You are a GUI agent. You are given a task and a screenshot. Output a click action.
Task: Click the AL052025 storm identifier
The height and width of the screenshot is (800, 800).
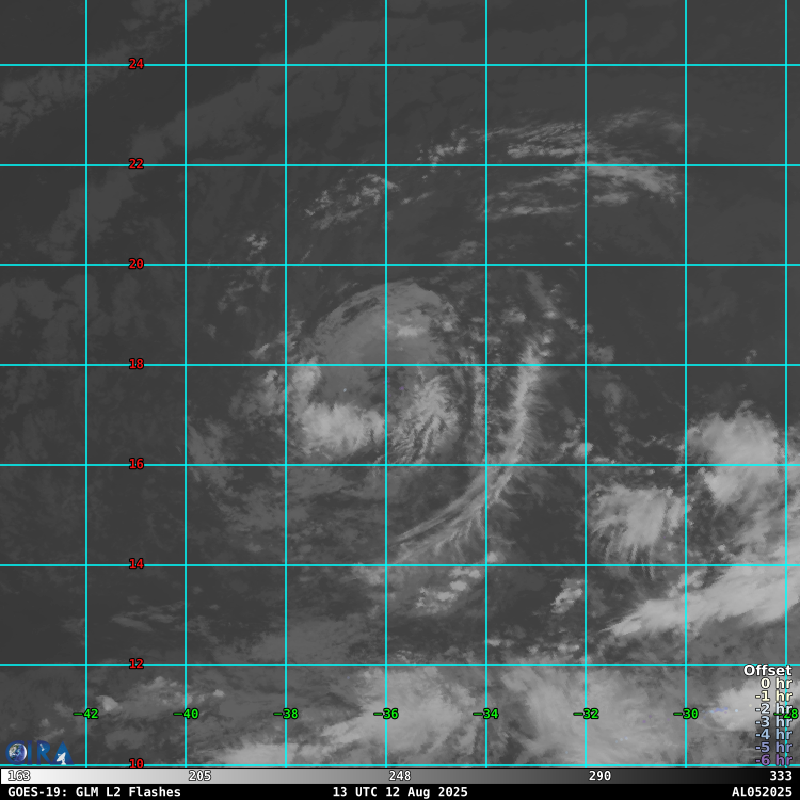tap(761, 792)
